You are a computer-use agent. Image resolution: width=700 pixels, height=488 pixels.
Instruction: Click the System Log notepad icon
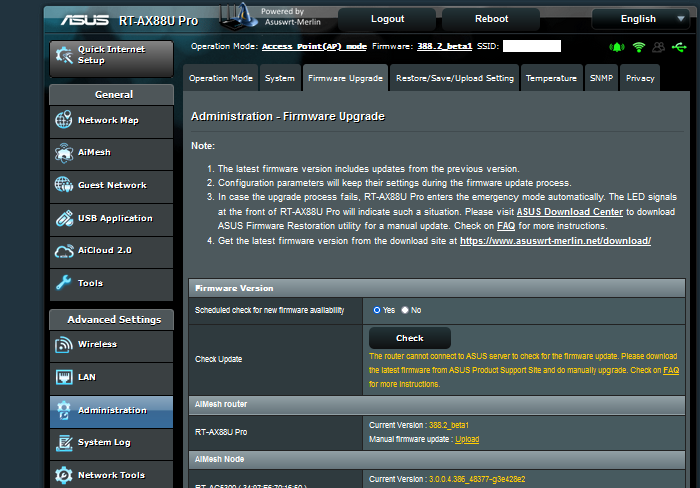(64, 442)
